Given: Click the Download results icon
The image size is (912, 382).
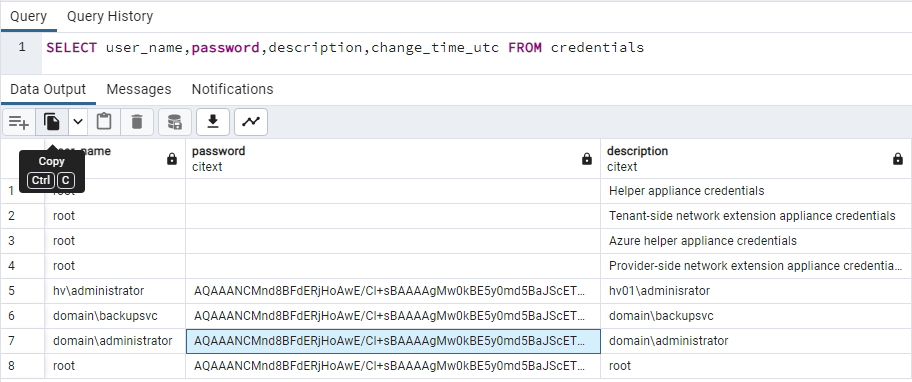Looking at the screenshot, I should tap(213, 122).
